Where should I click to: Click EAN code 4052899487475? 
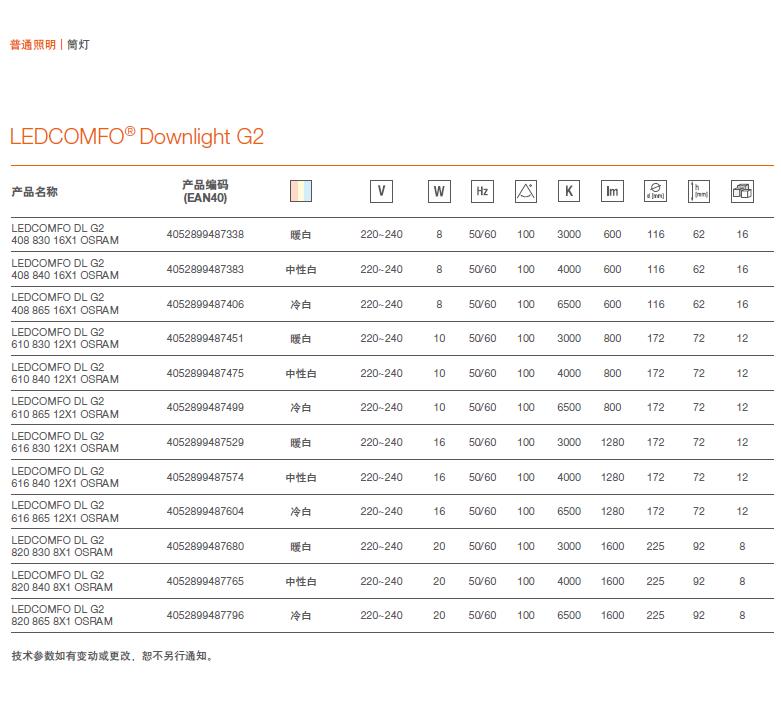click(205, 373)
